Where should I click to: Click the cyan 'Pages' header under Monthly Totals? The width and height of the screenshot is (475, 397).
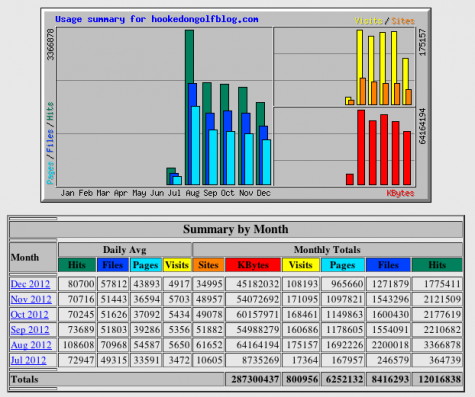[343, 265]
